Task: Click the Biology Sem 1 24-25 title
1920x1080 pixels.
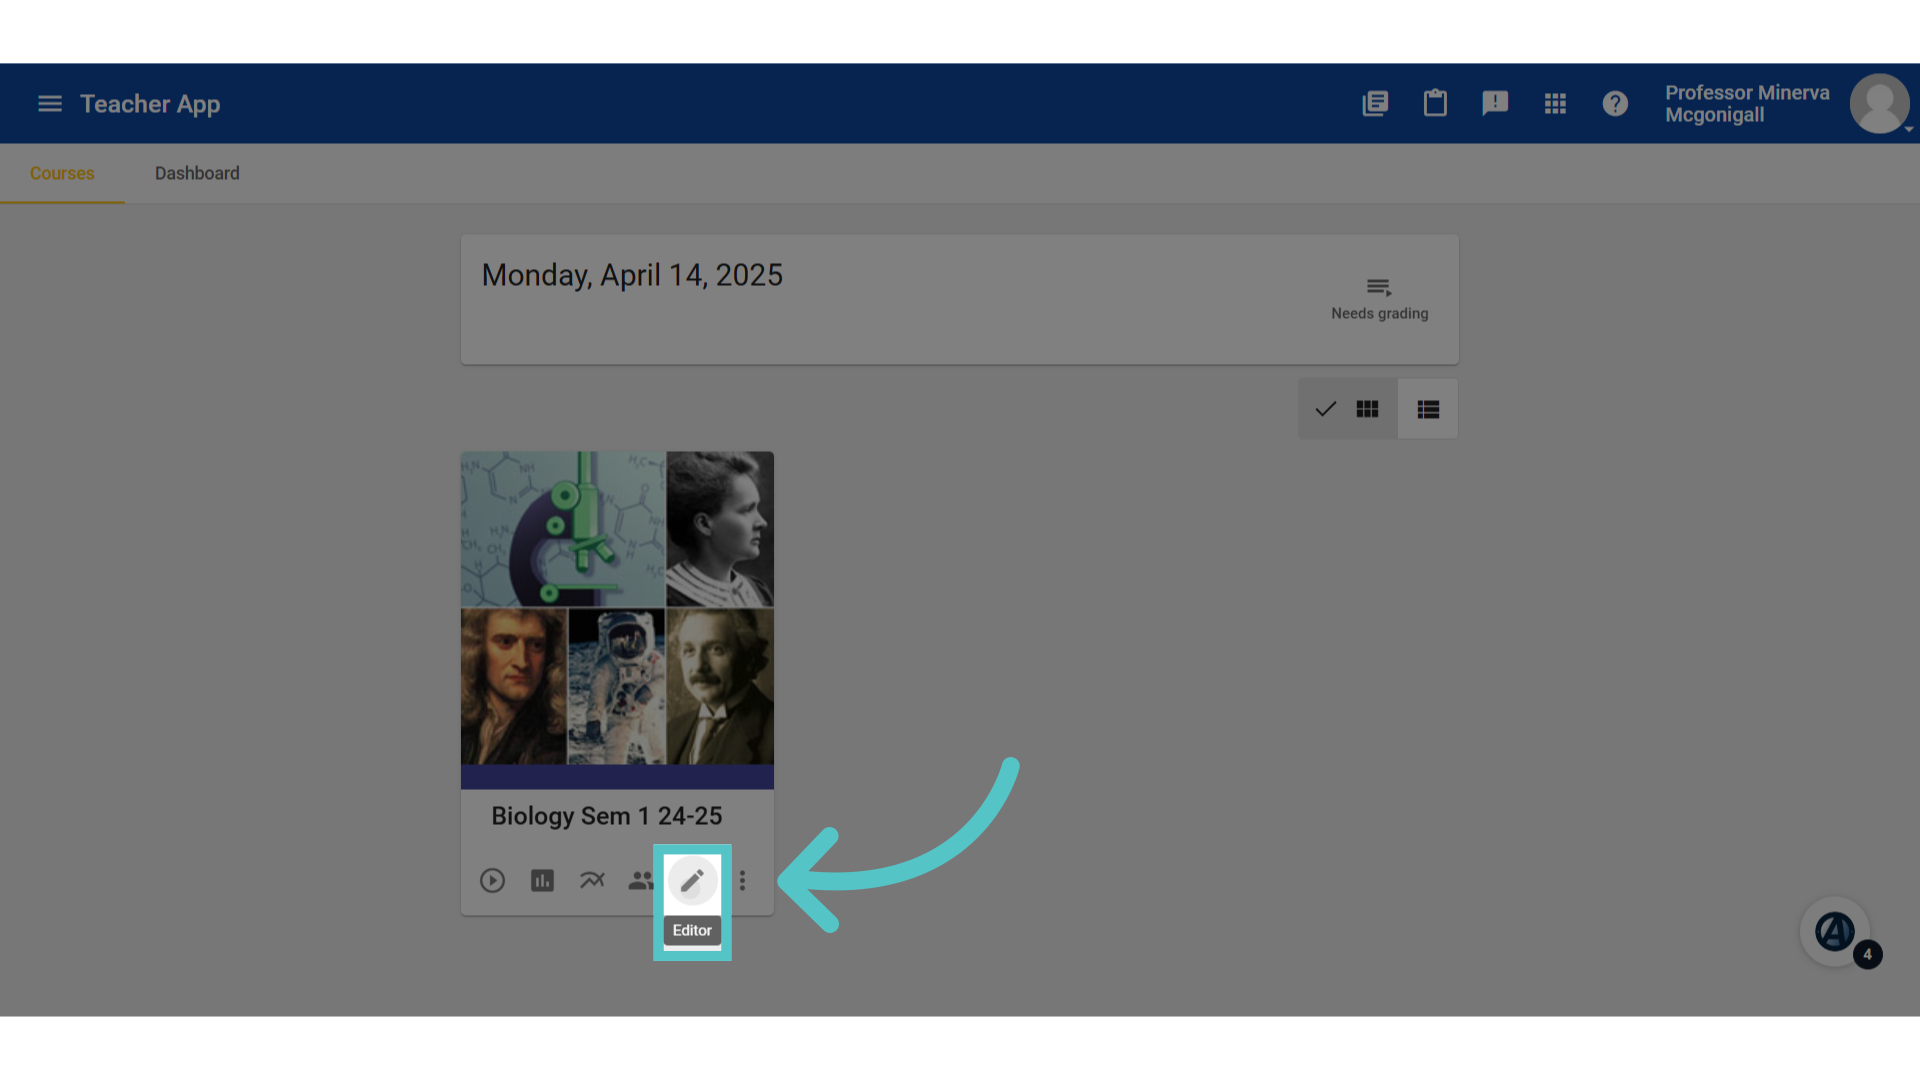Action: click(x=606, y=816)
